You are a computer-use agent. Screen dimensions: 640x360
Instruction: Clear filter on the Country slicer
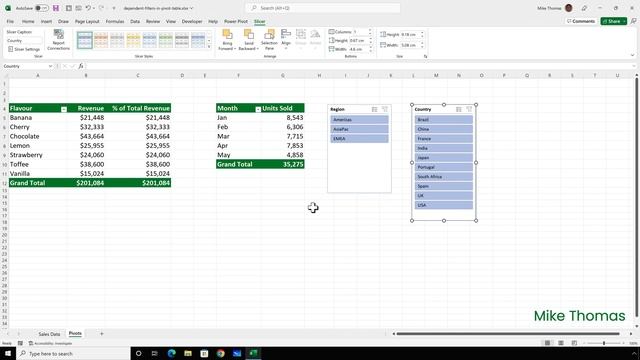coord(469,109)
